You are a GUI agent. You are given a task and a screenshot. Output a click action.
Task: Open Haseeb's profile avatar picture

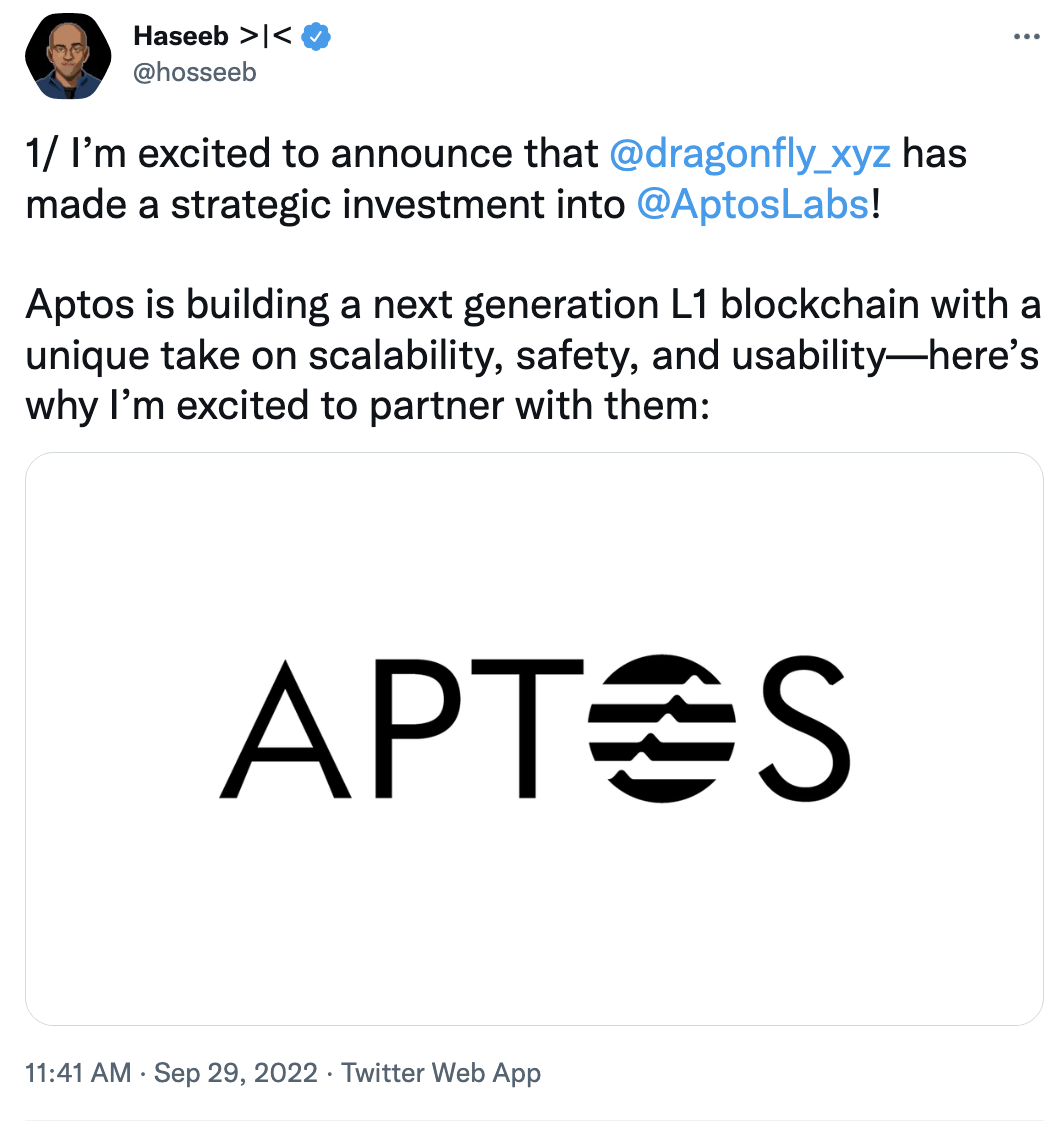click(67, 56)
